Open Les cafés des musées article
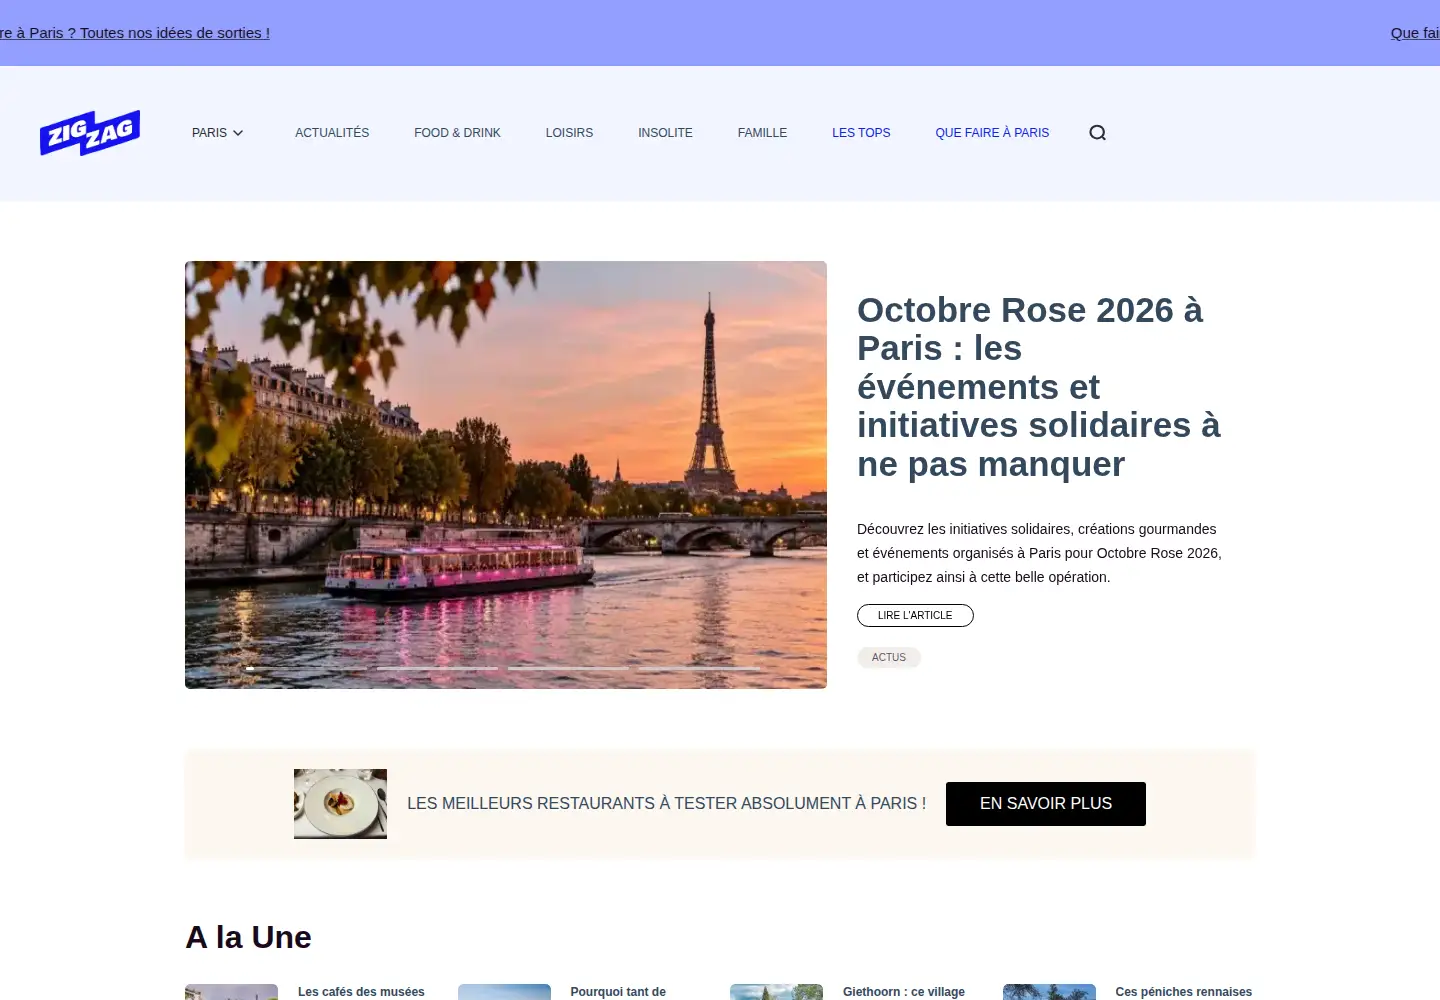This screenshot has height=1000, width=1440. pos(361,992)
